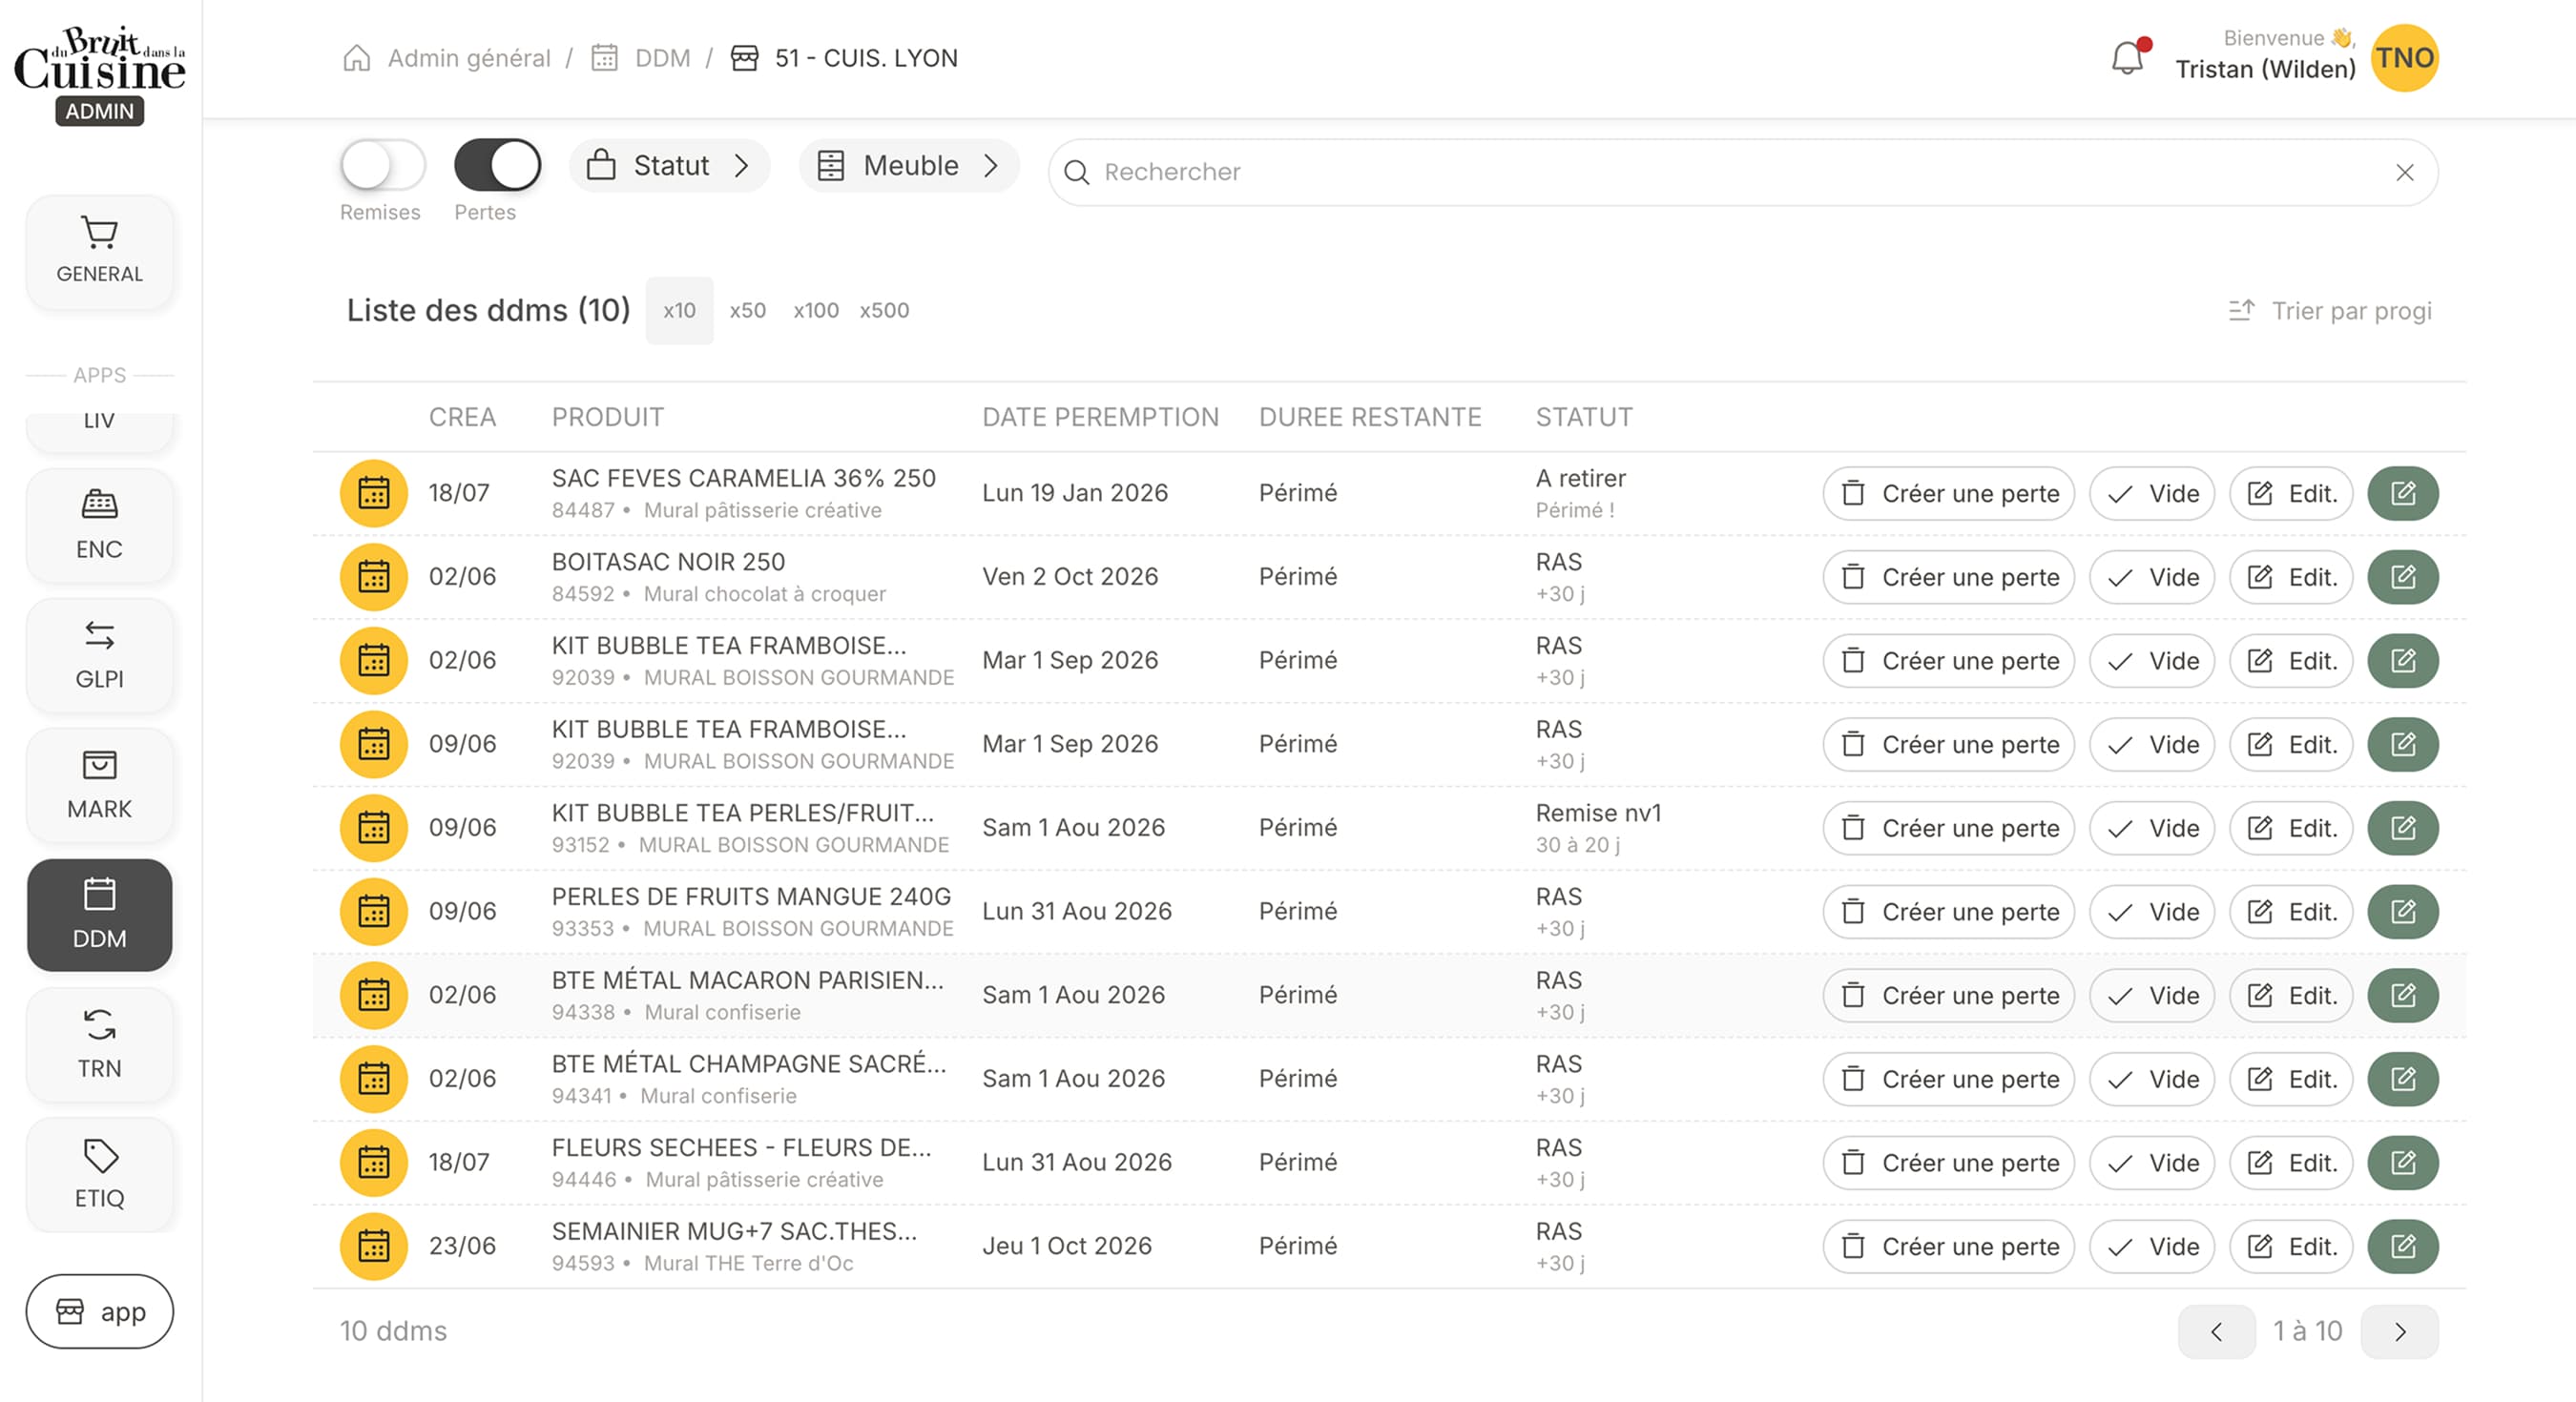Click the yellow calendar icon for SAC FEVES CARAMELIA
This screenshot has height=1402, width=2576.
coord(374,493)
